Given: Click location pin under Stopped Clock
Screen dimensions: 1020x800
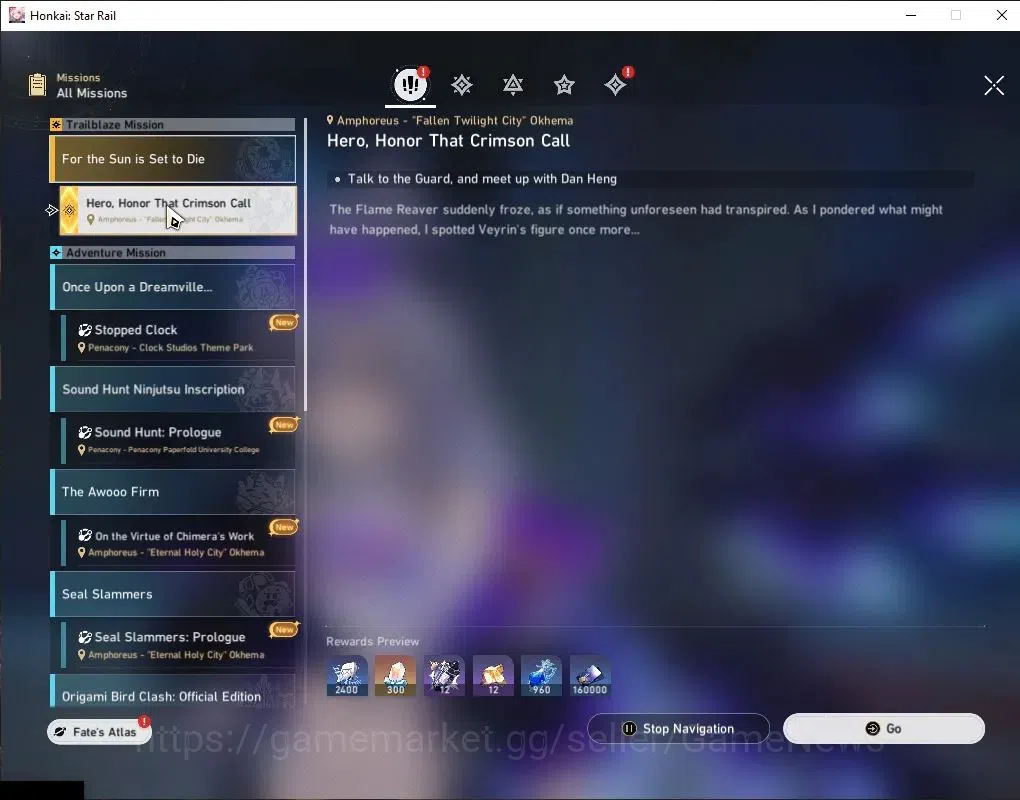Looking at the screenshot, I should [x=81, y=347].
